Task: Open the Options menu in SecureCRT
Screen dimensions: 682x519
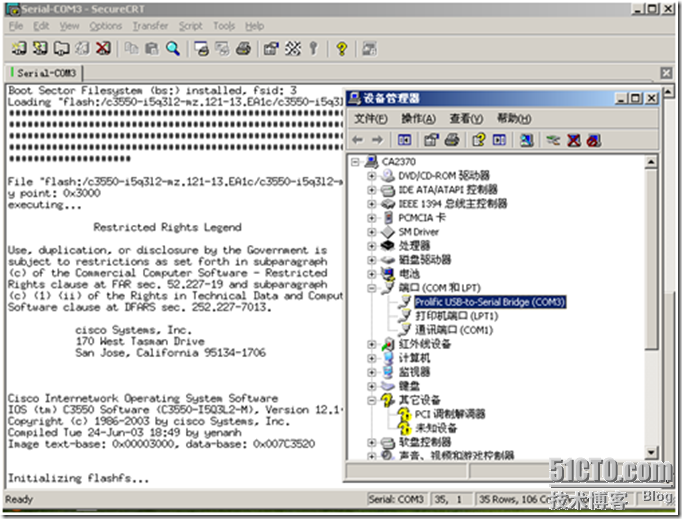Action: tap(106, 26)
